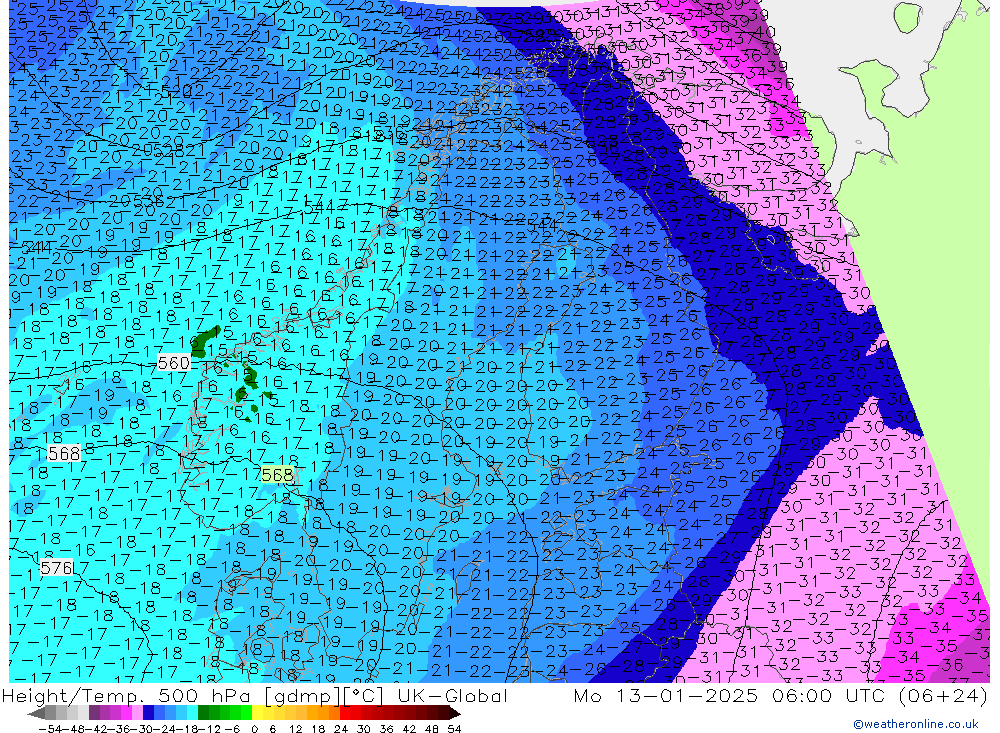Click the '-54' scale minimum label
Screen dimensions: 1000x733
[50, 729]
